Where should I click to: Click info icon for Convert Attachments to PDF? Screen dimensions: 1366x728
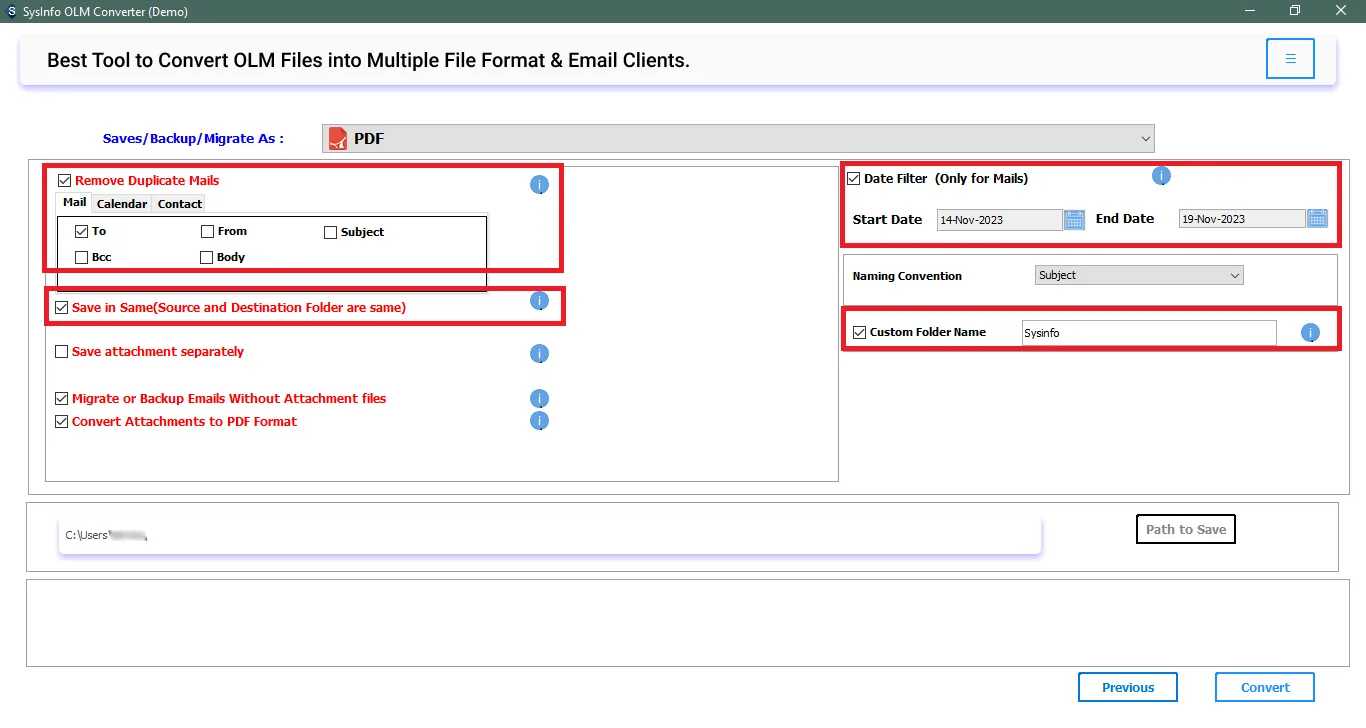(x=539, y=421)
